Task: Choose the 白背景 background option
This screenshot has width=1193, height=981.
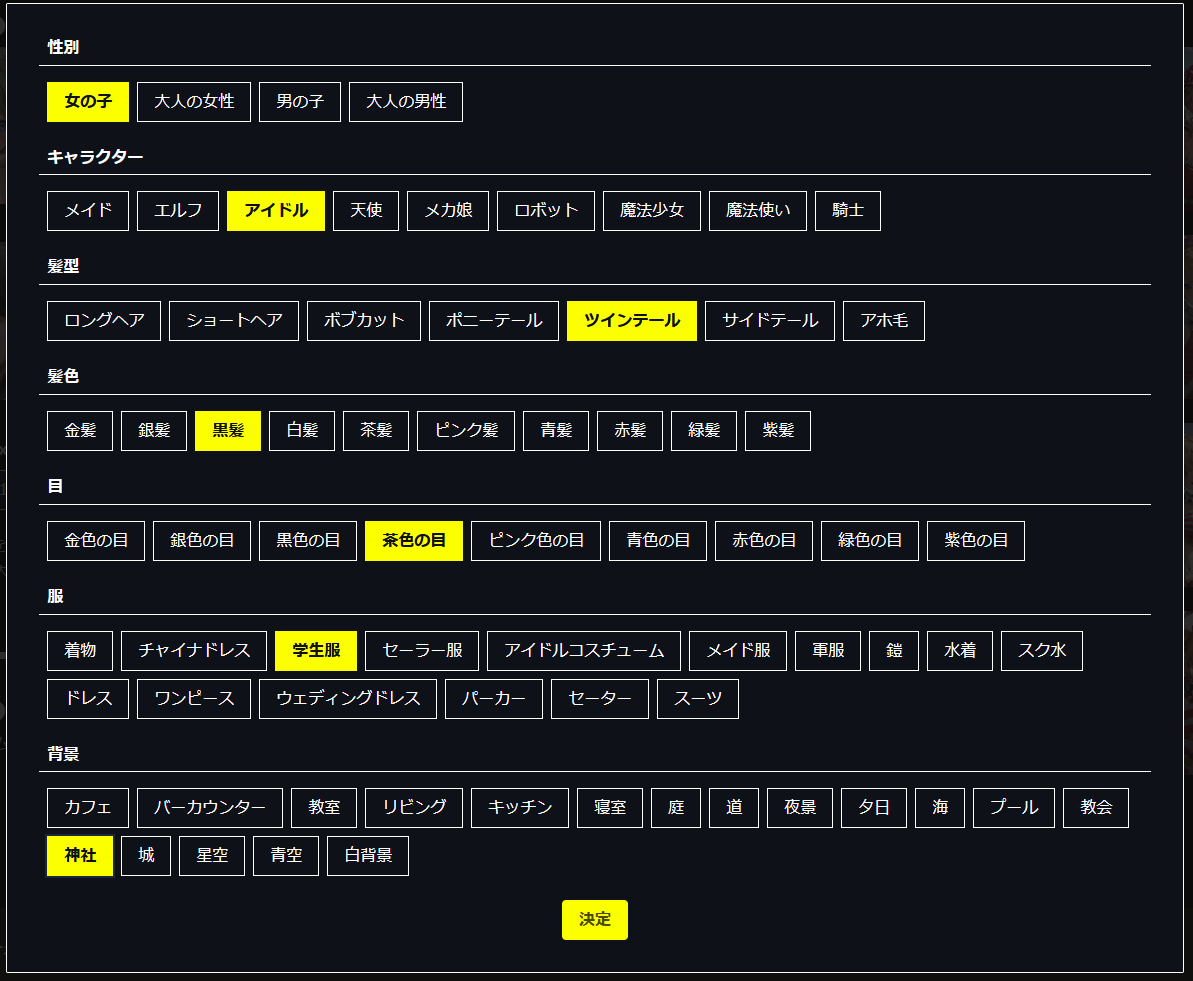Action: (368, 856)
